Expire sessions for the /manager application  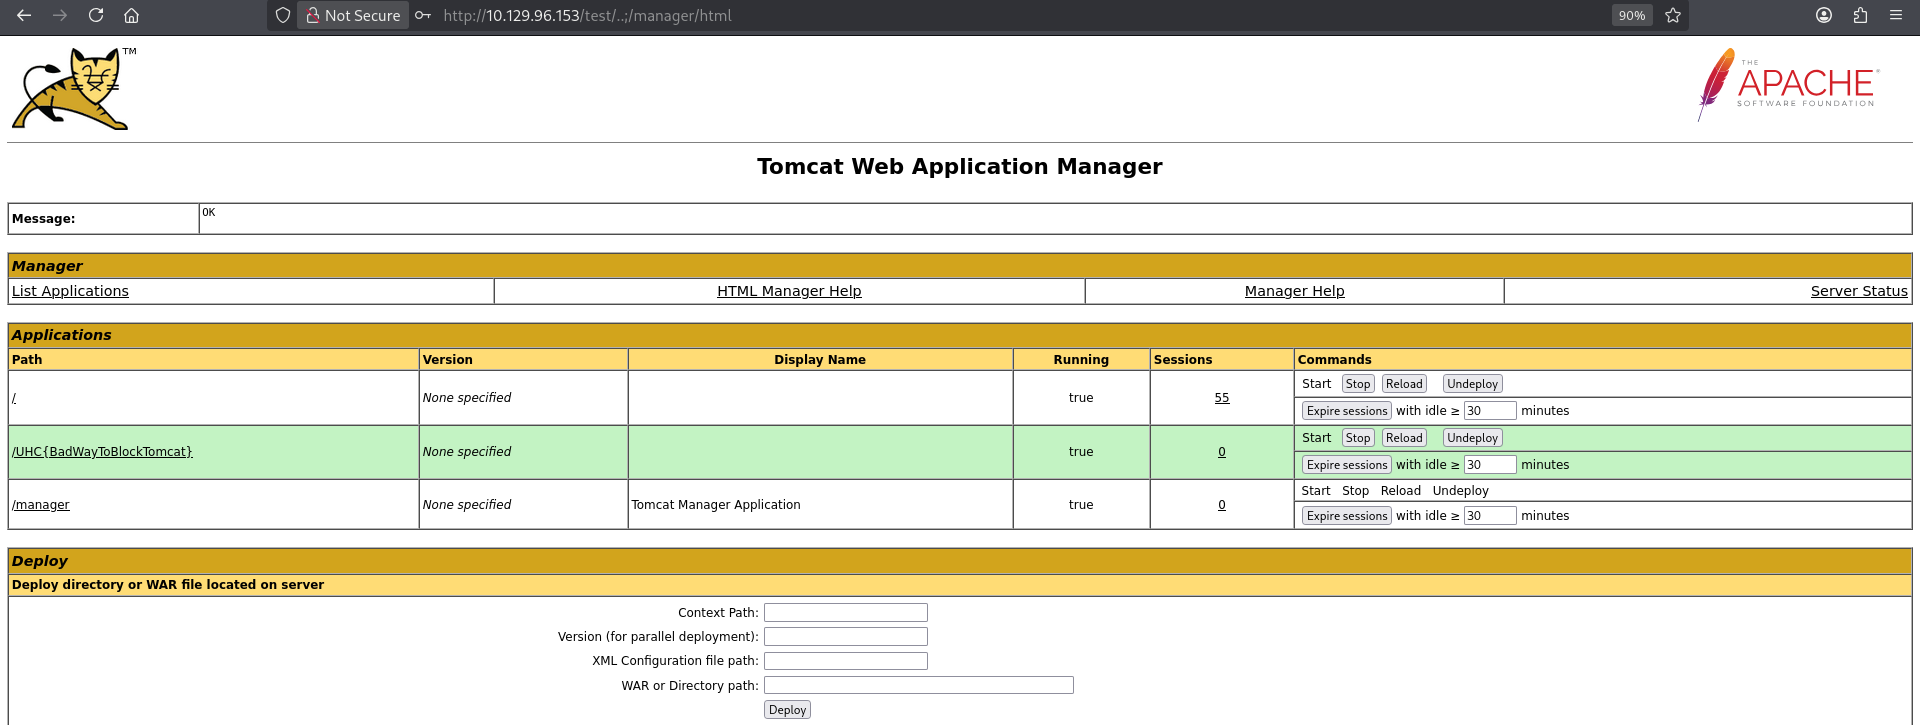point(1347,516)
